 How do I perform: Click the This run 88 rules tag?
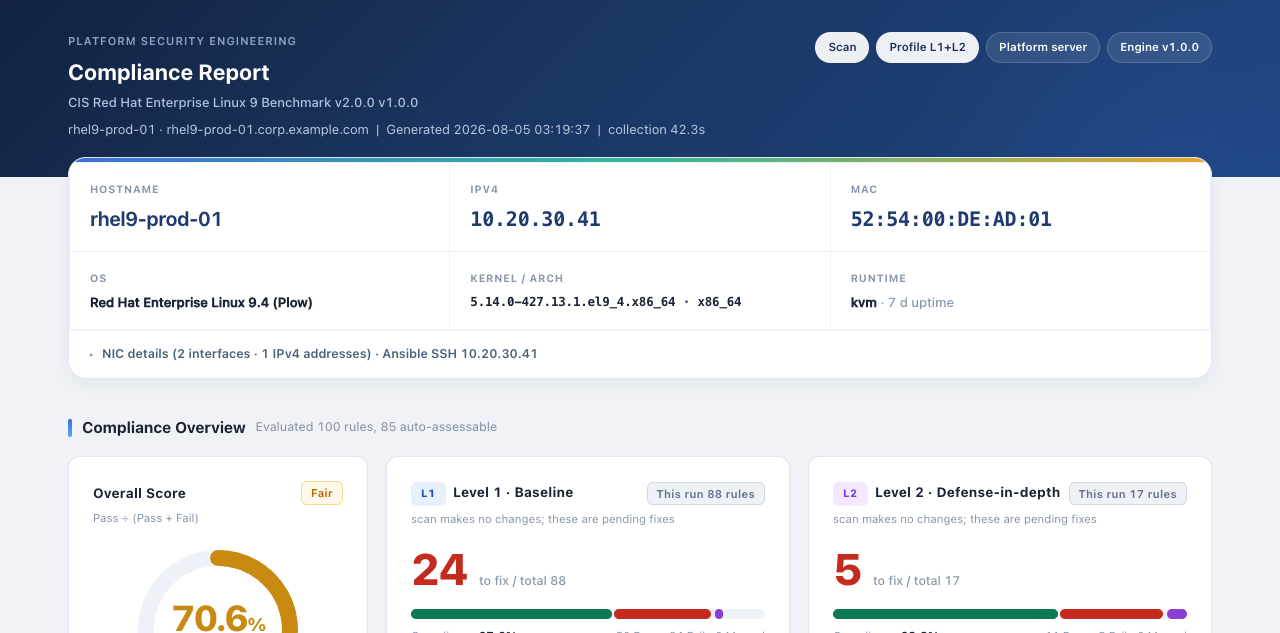tap(706, 494)
